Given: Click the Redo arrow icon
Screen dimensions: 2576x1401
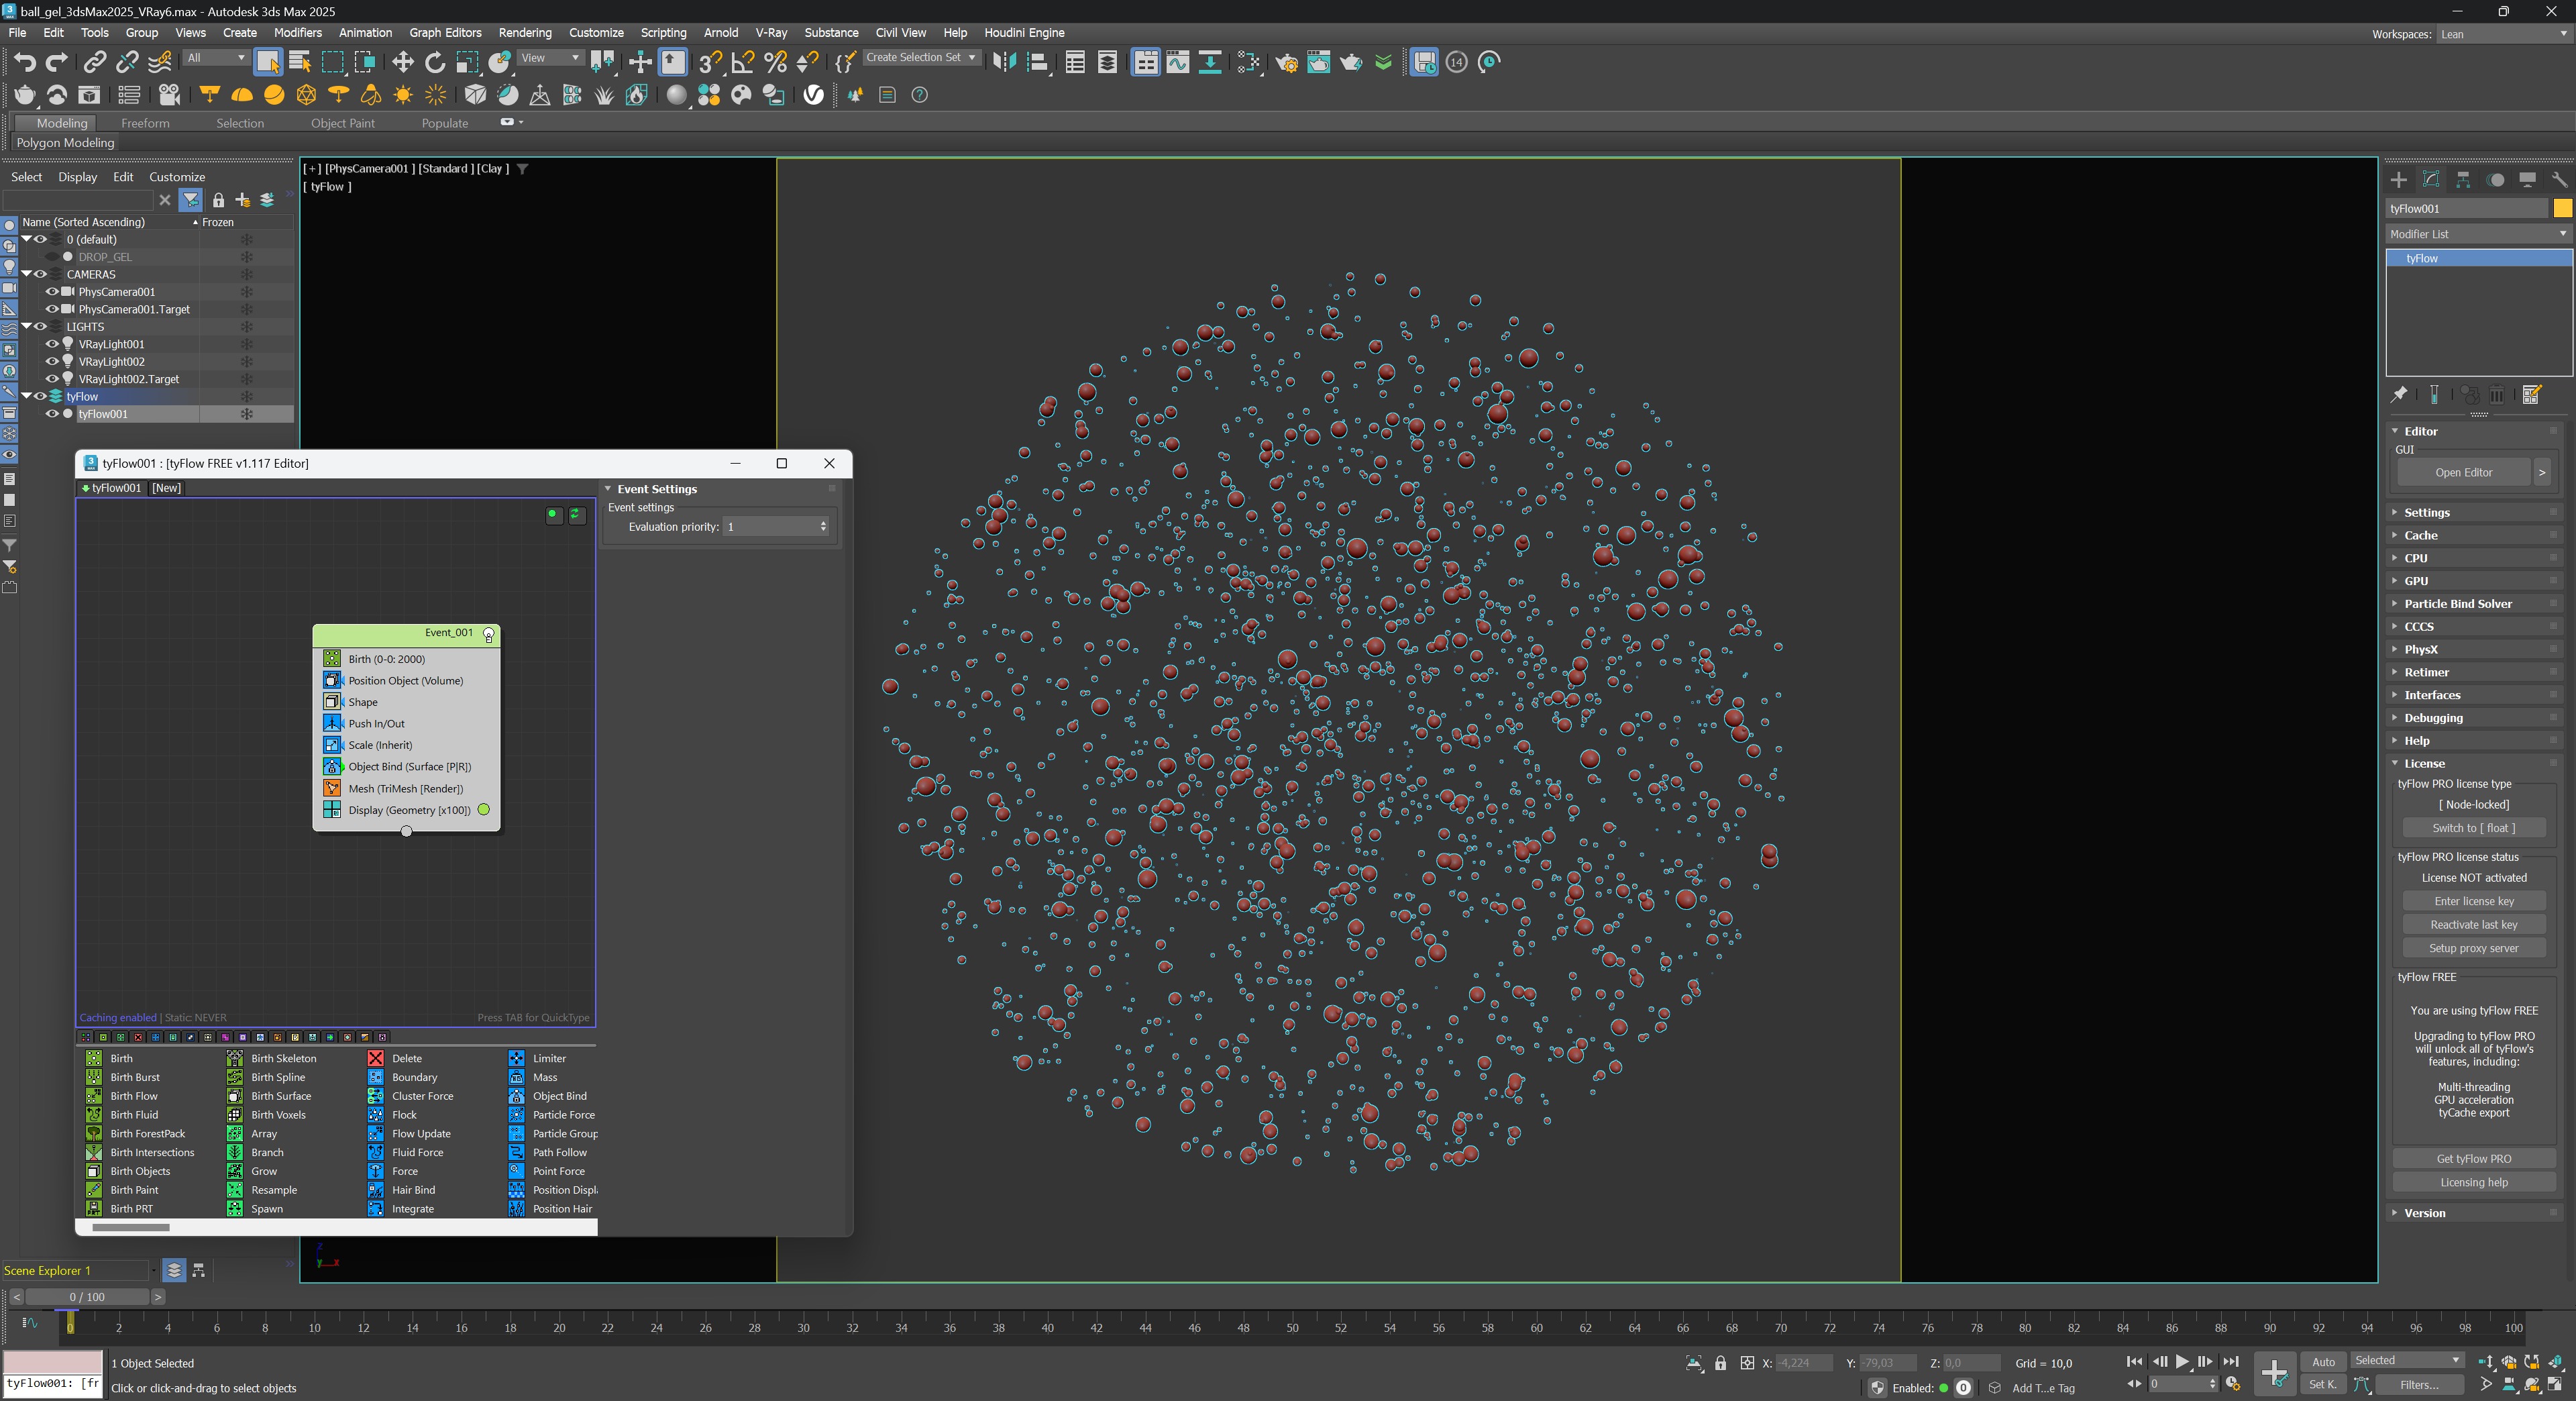Looking at the screenshot, I should (57, 62).
